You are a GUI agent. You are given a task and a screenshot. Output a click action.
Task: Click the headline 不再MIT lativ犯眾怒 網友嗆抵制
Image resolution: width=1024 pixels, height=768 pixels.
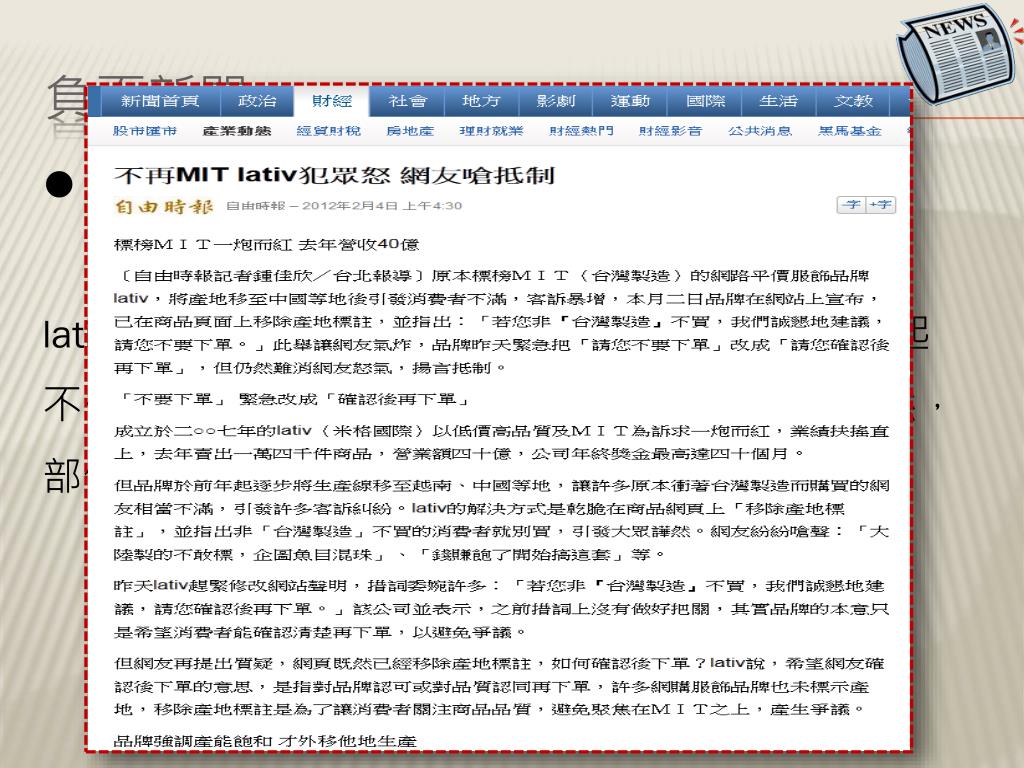click(x=334, y=174)
